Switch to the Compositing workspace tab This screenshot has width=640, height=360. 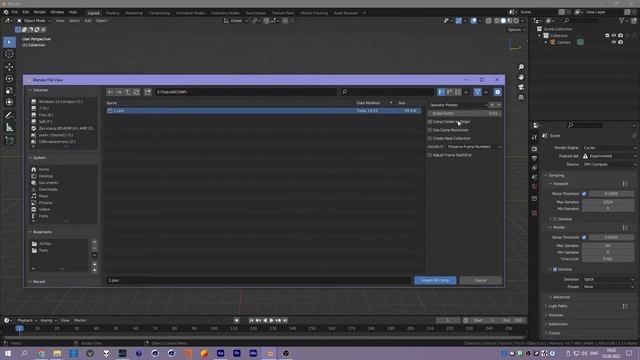[159, 13]
